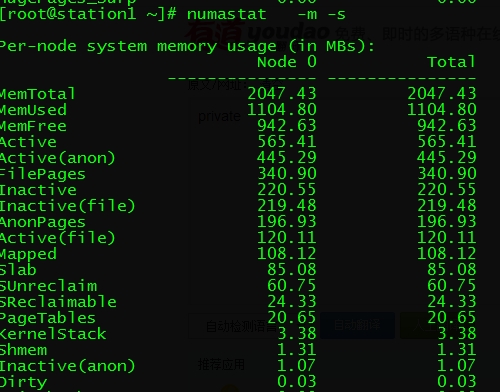Click Active(file) value 120.11 under Node 0
This screenshot has height=392, width=500.
(287, 238)
